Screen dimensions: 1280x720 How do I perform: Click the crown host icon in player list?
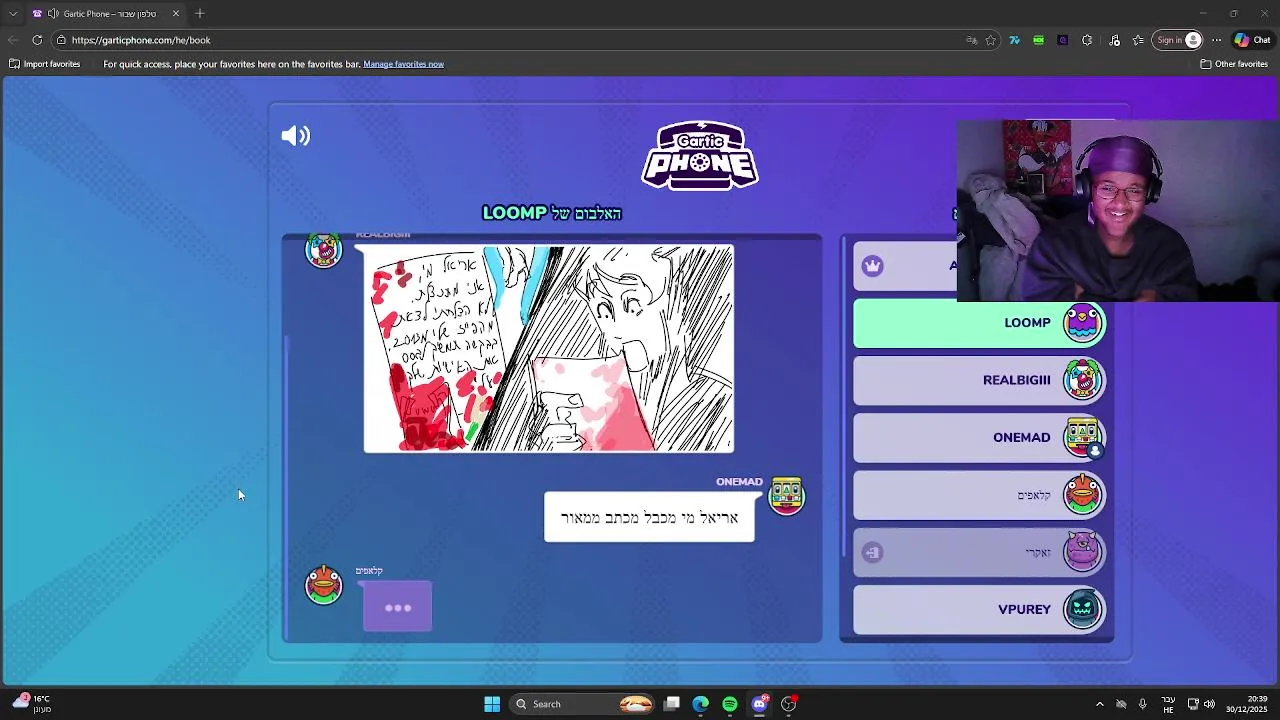[x=873, y=266]
